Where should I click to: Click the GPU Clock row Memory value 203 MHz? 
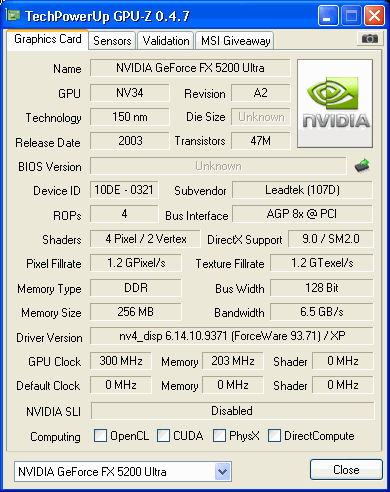[x=233, y=361]
